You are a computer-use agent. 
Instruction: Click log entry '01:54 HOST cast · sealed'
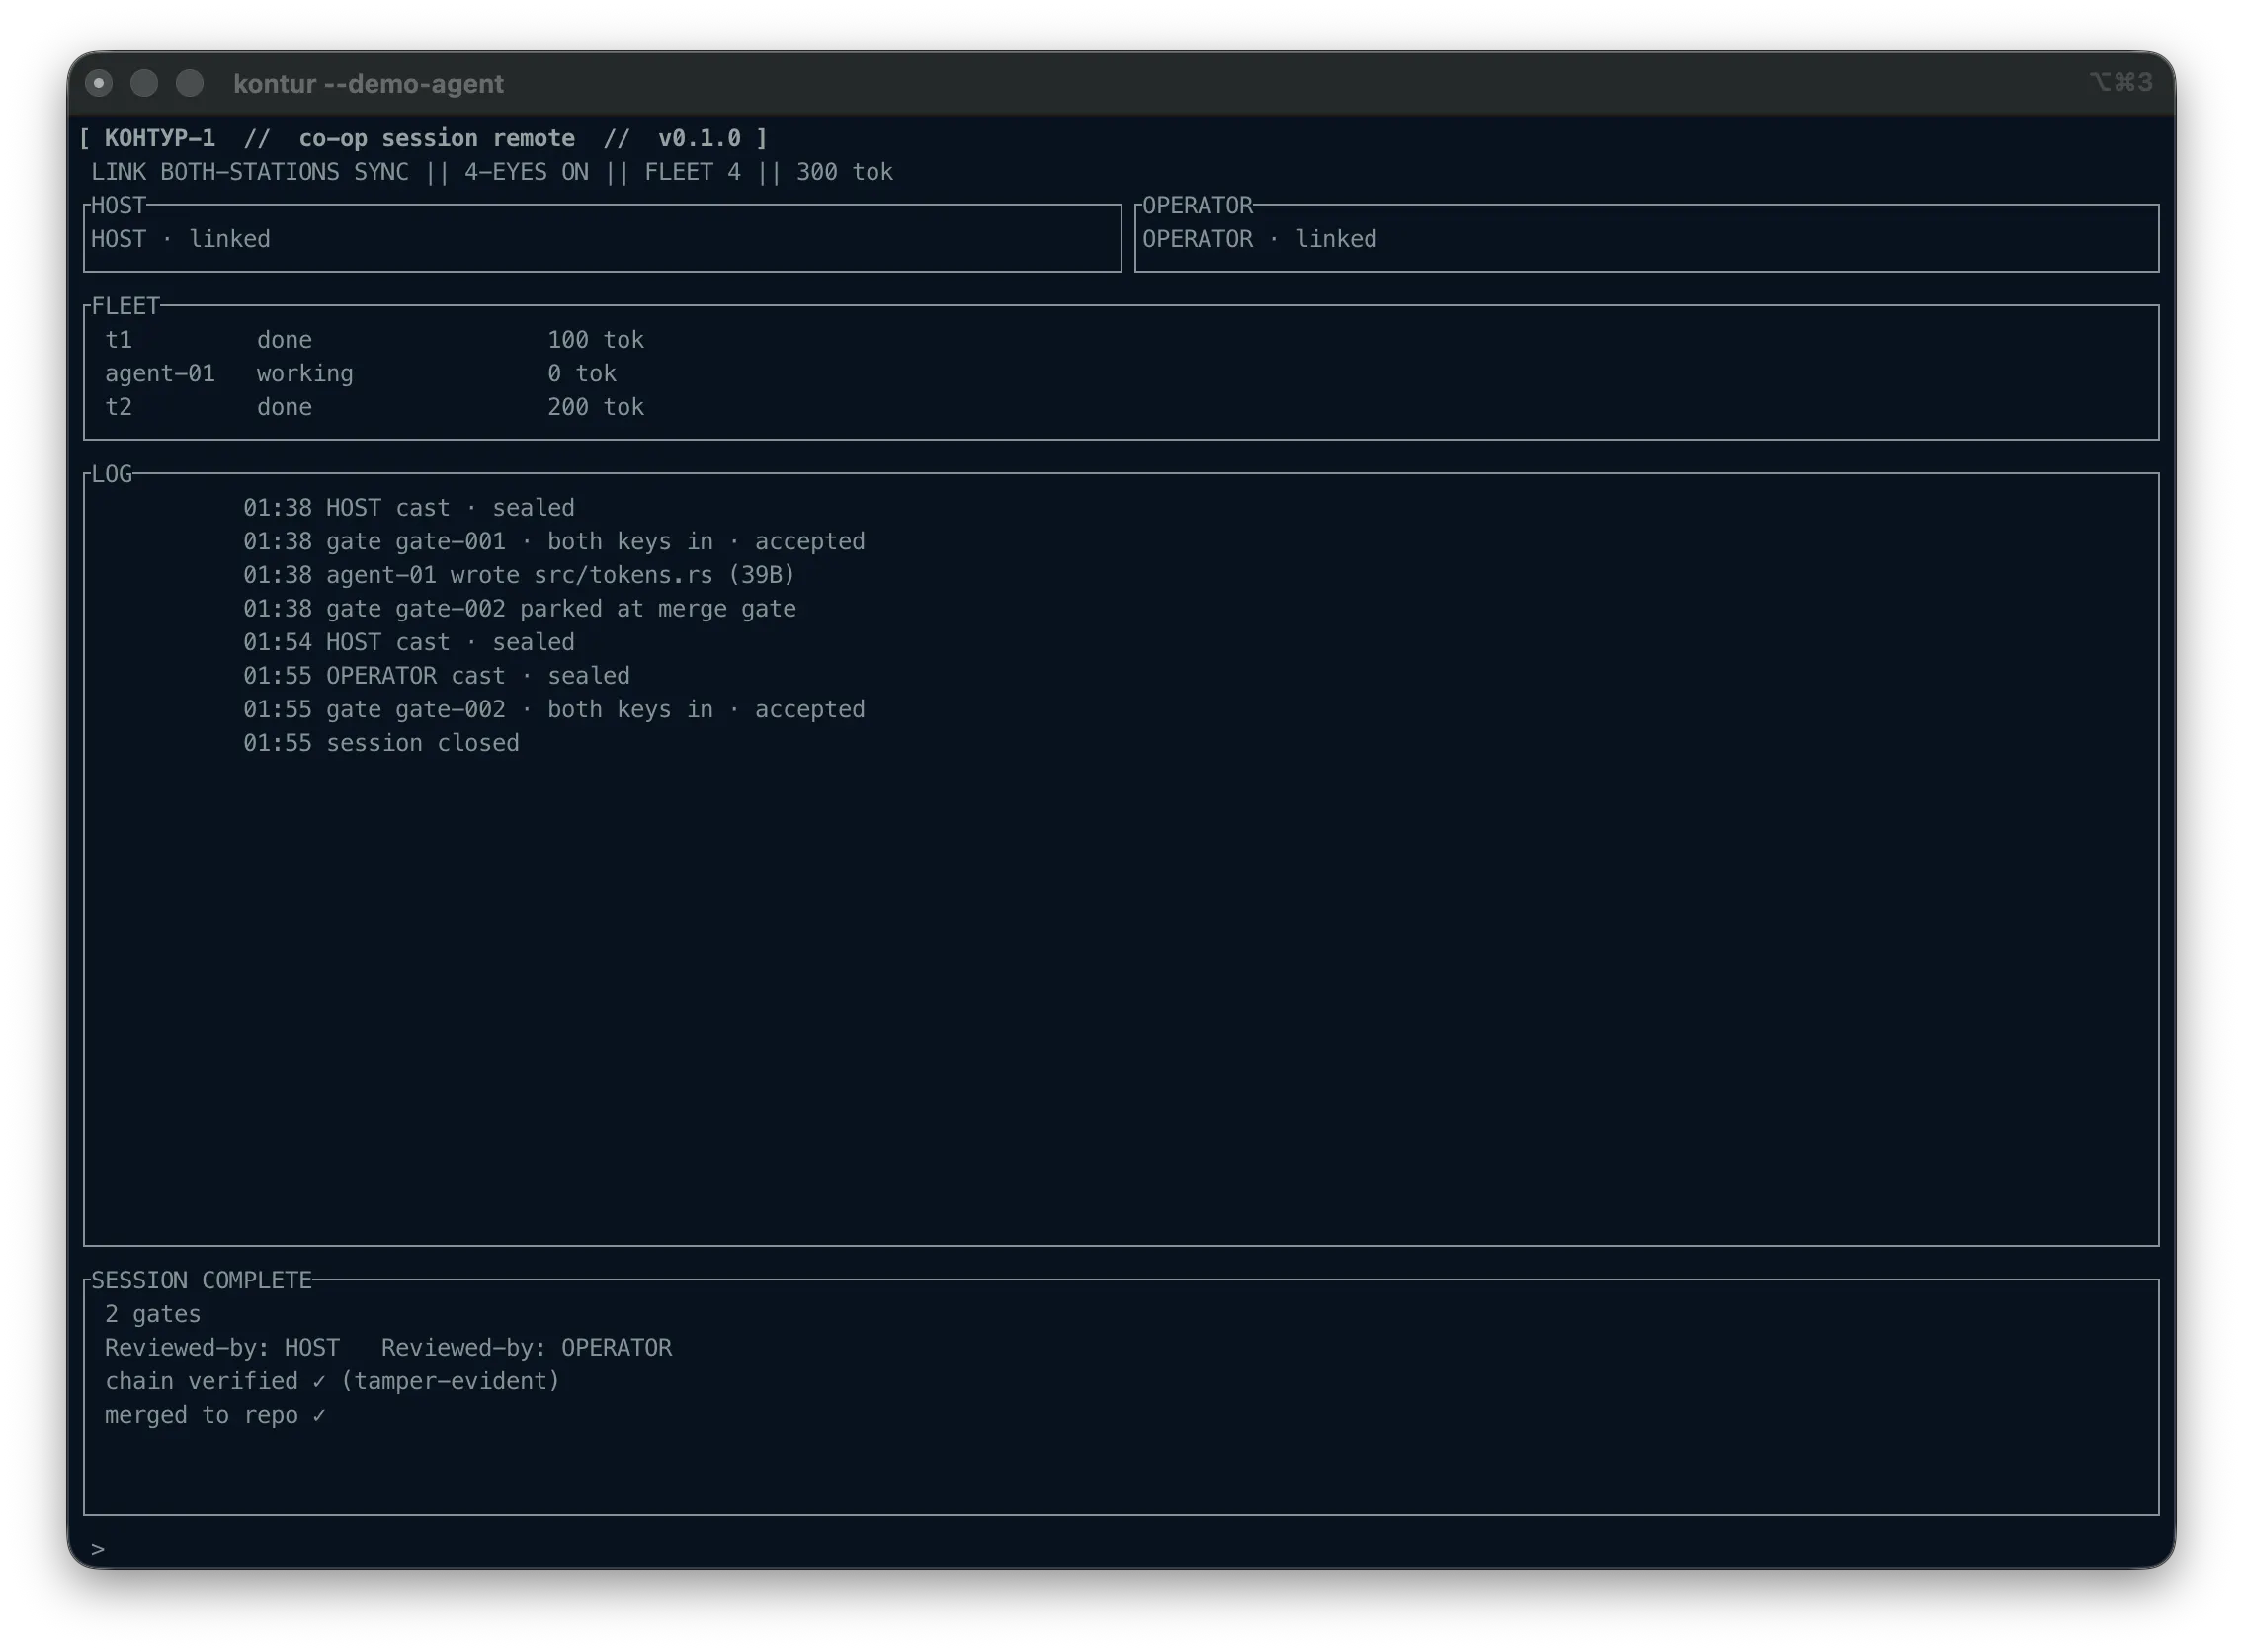point(409,642)
